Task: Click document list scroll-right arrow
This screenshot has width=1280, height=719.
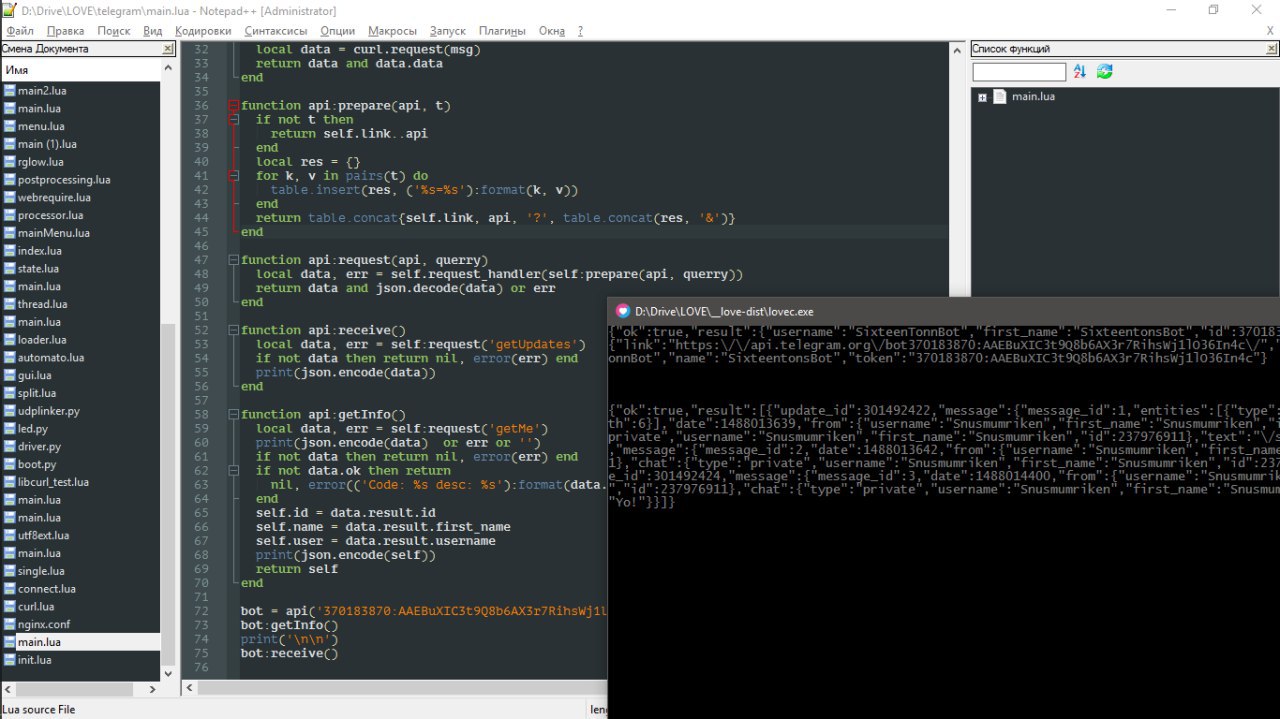Action: (152, 689)
